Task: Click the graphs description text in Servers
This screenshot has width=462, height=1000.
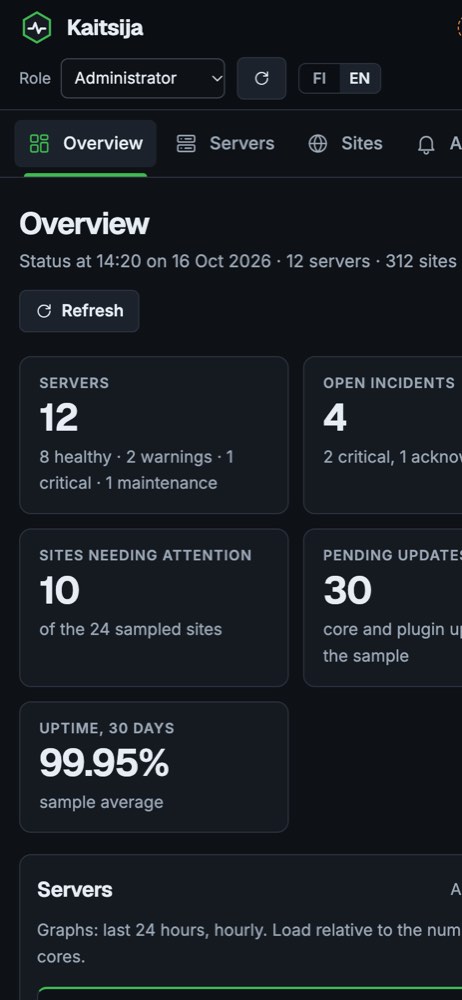Action: coord(250,944)
